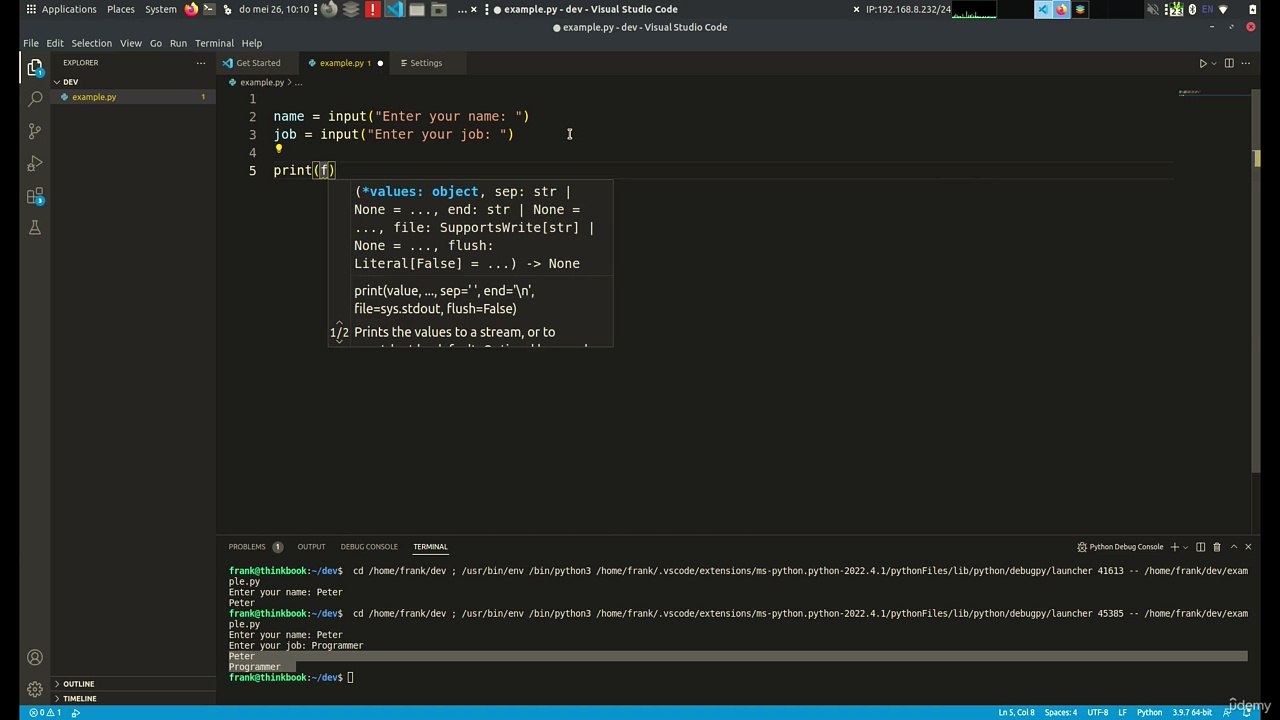Select the Terminal panel tab
This screenshot has width=1280, height=720.
430,547
